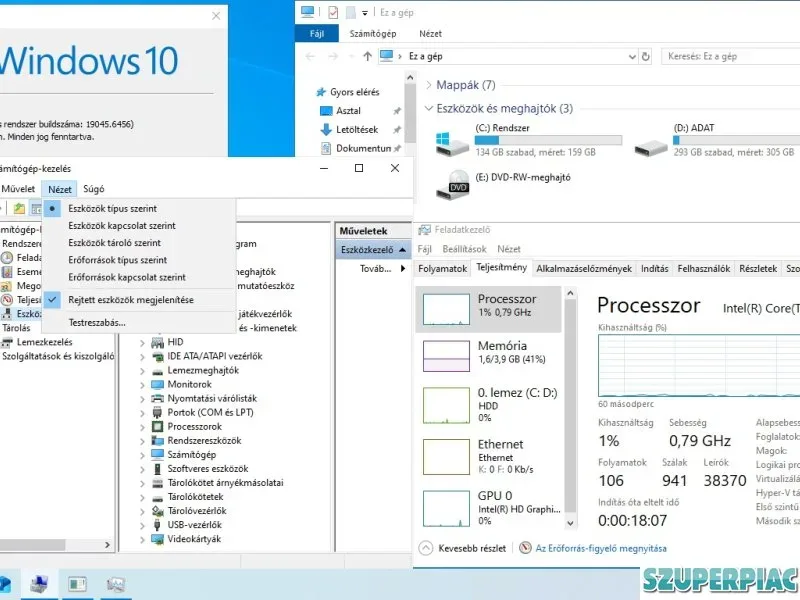Open the Számítógép ribbon tab
This screenshot has height=600, width=800.
(372, 34)
